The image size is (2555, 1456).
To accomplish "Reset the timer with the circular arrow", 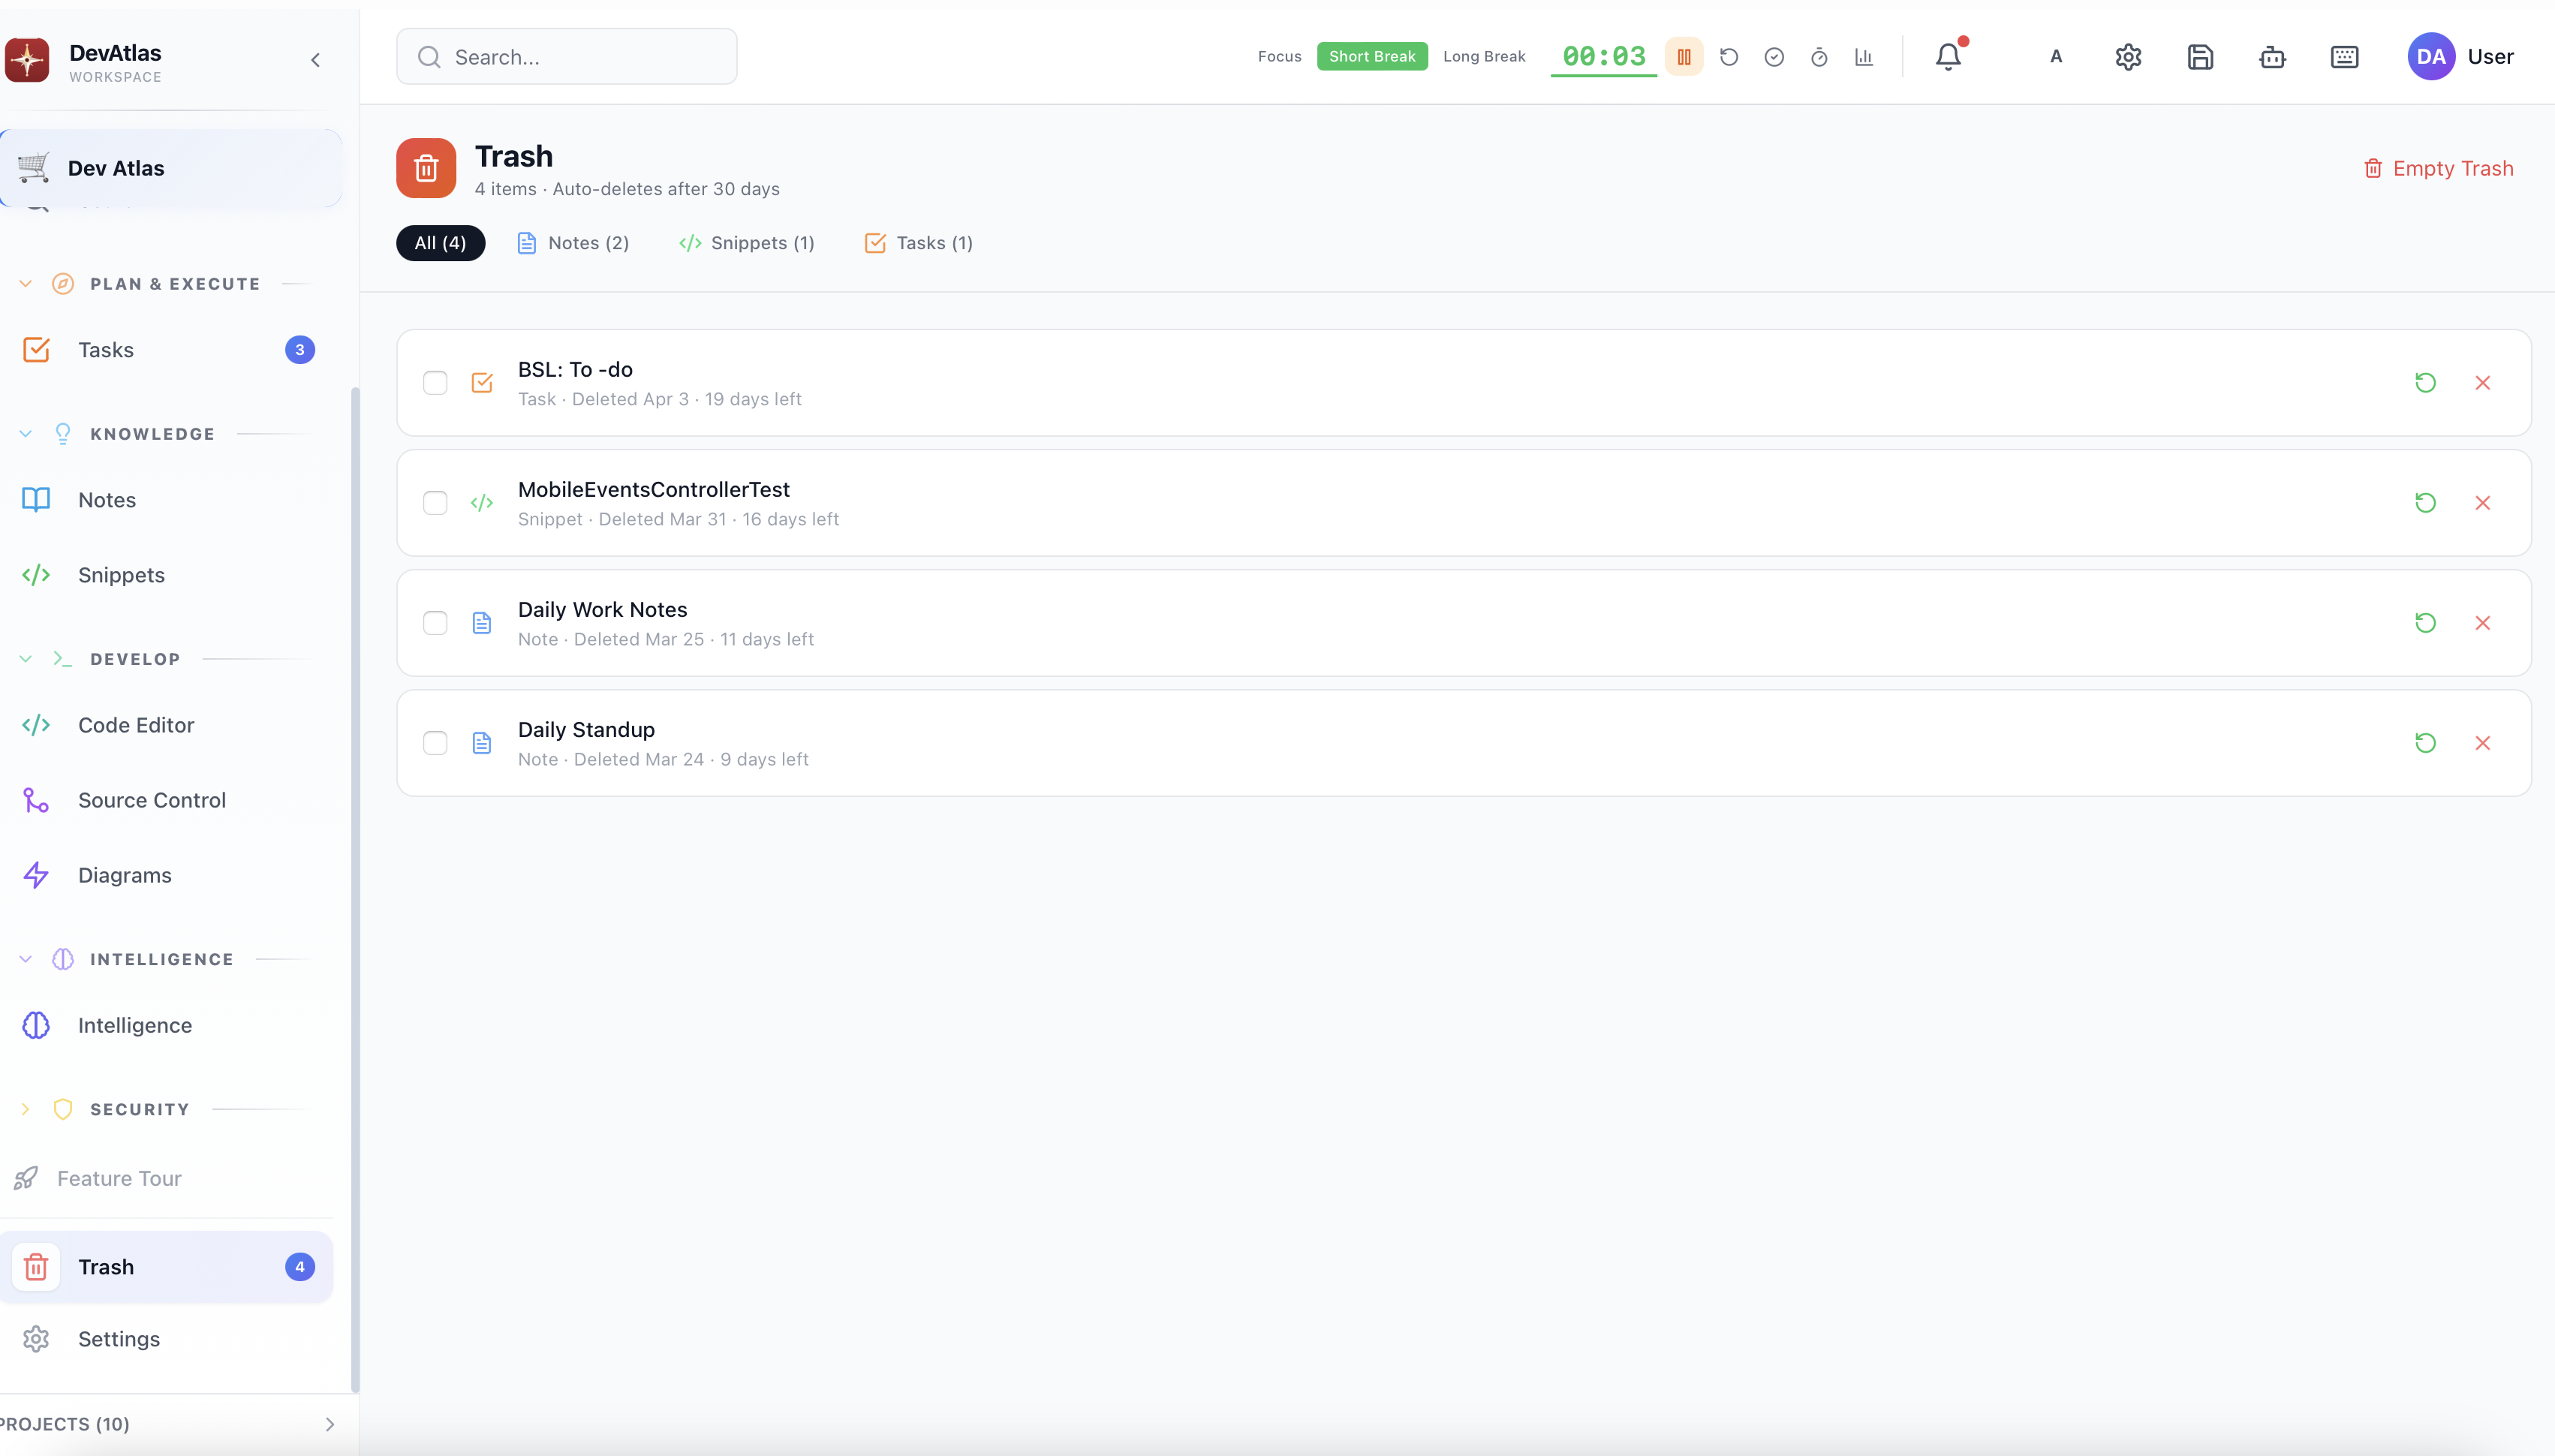I will click(x=1729, y=57).
